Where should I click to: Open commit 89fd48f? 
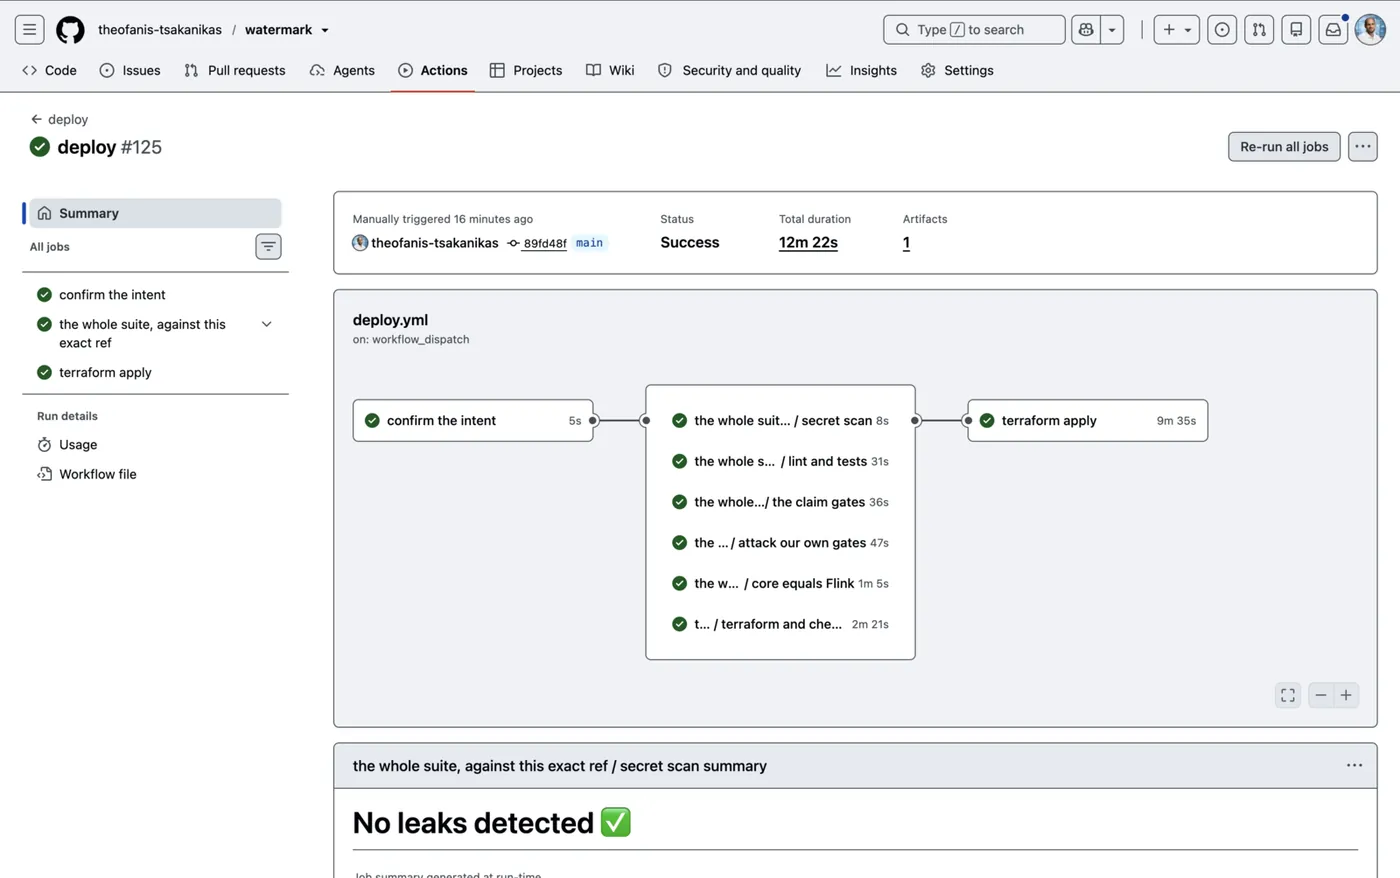pos(545,243)
